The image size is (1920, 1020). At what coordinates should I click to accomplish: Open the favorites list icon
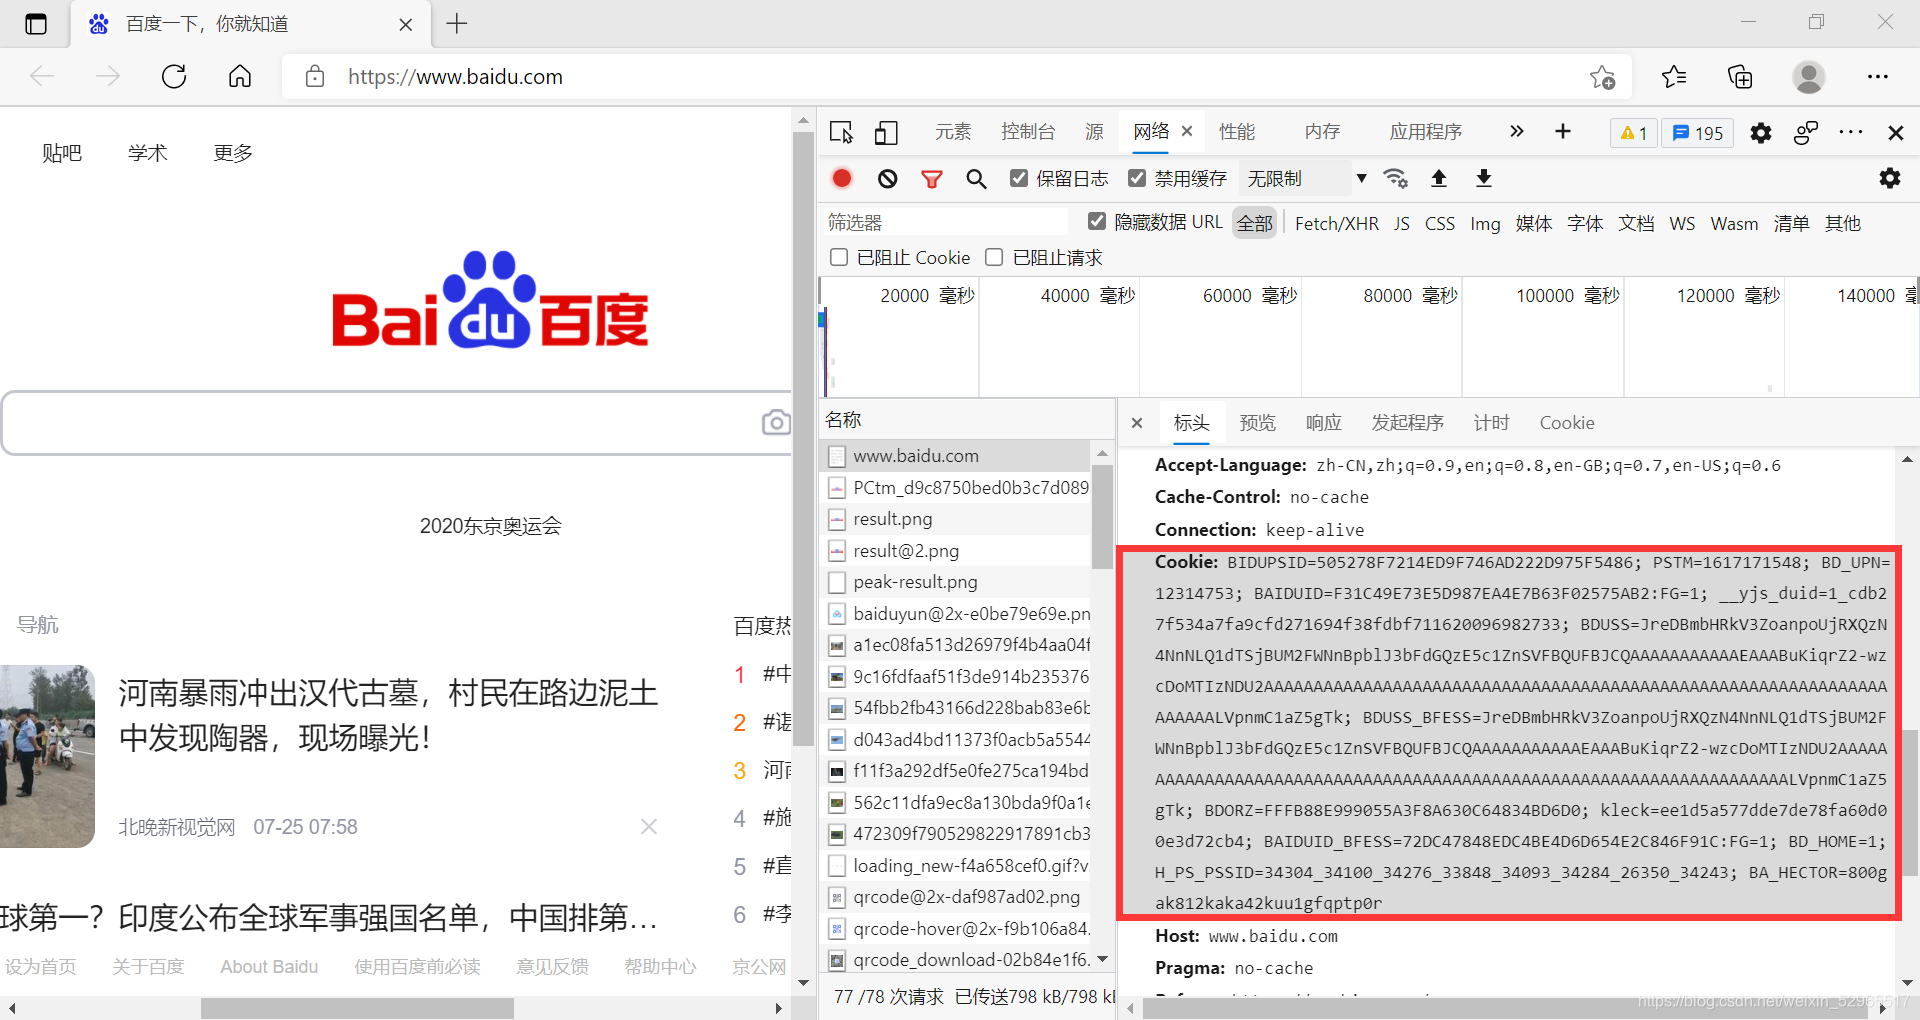pos(1674,77)
